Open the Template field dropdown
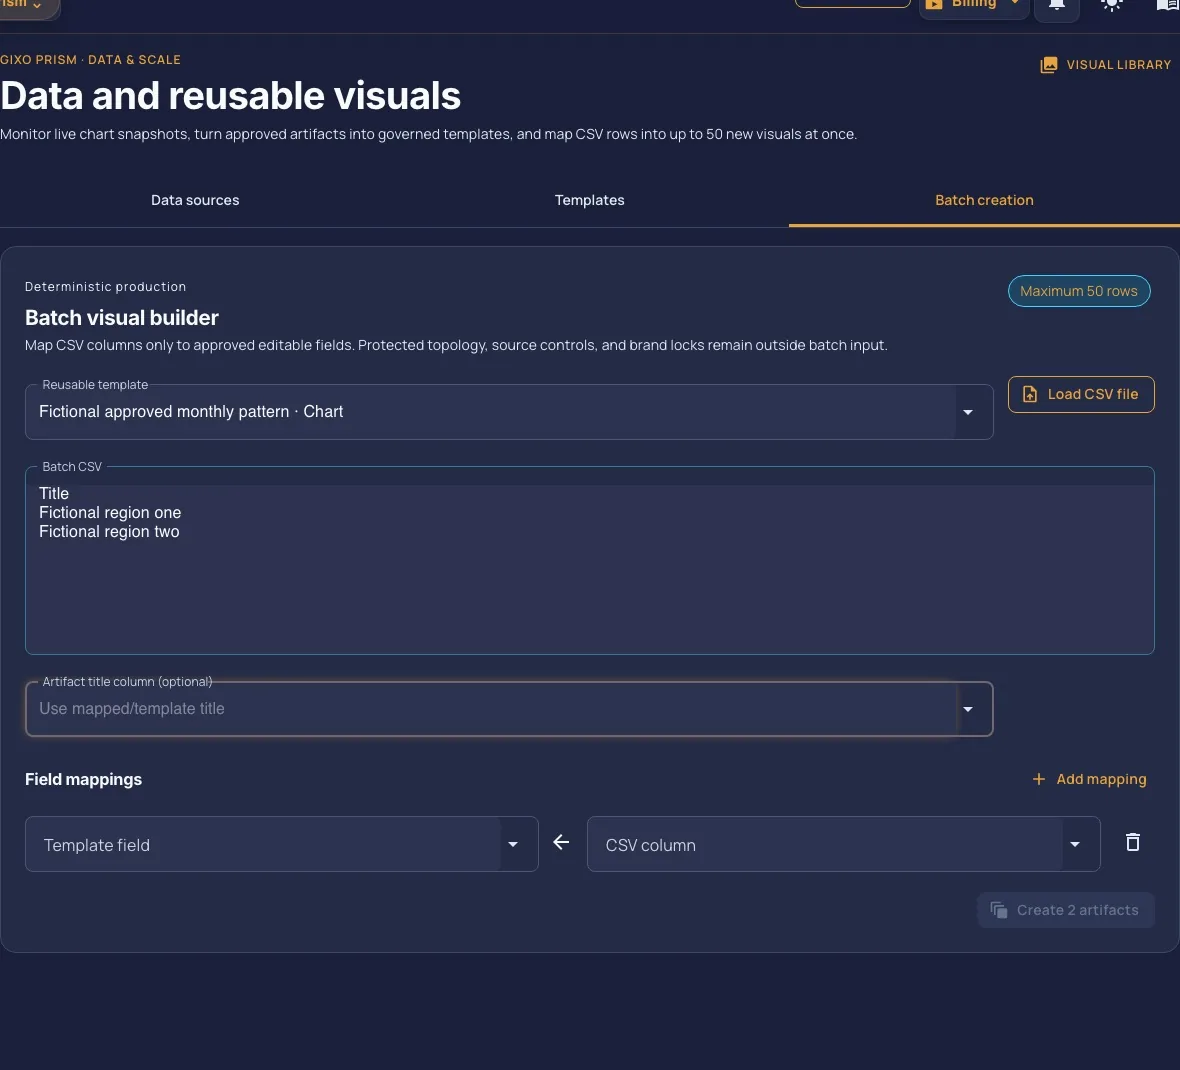The image size is (1180, 1070). pos(281,844)
